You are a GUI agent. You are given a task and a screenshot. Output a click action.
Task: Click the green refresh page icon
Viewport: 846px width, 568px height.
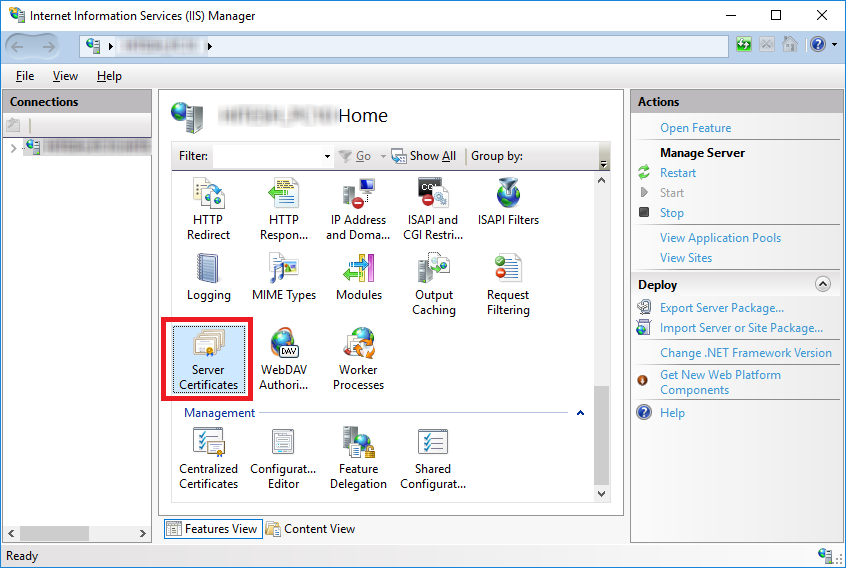[744, 45]
